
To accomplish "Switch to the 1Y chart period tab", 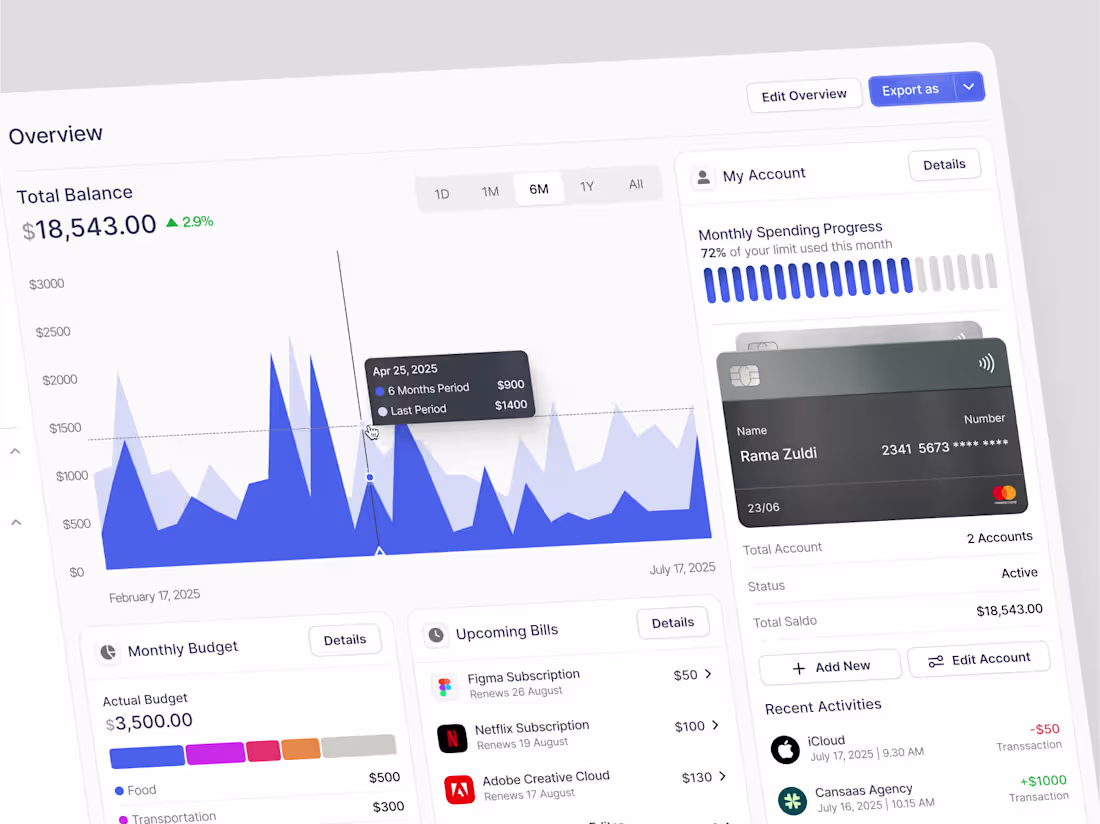I will coord(587,186).
